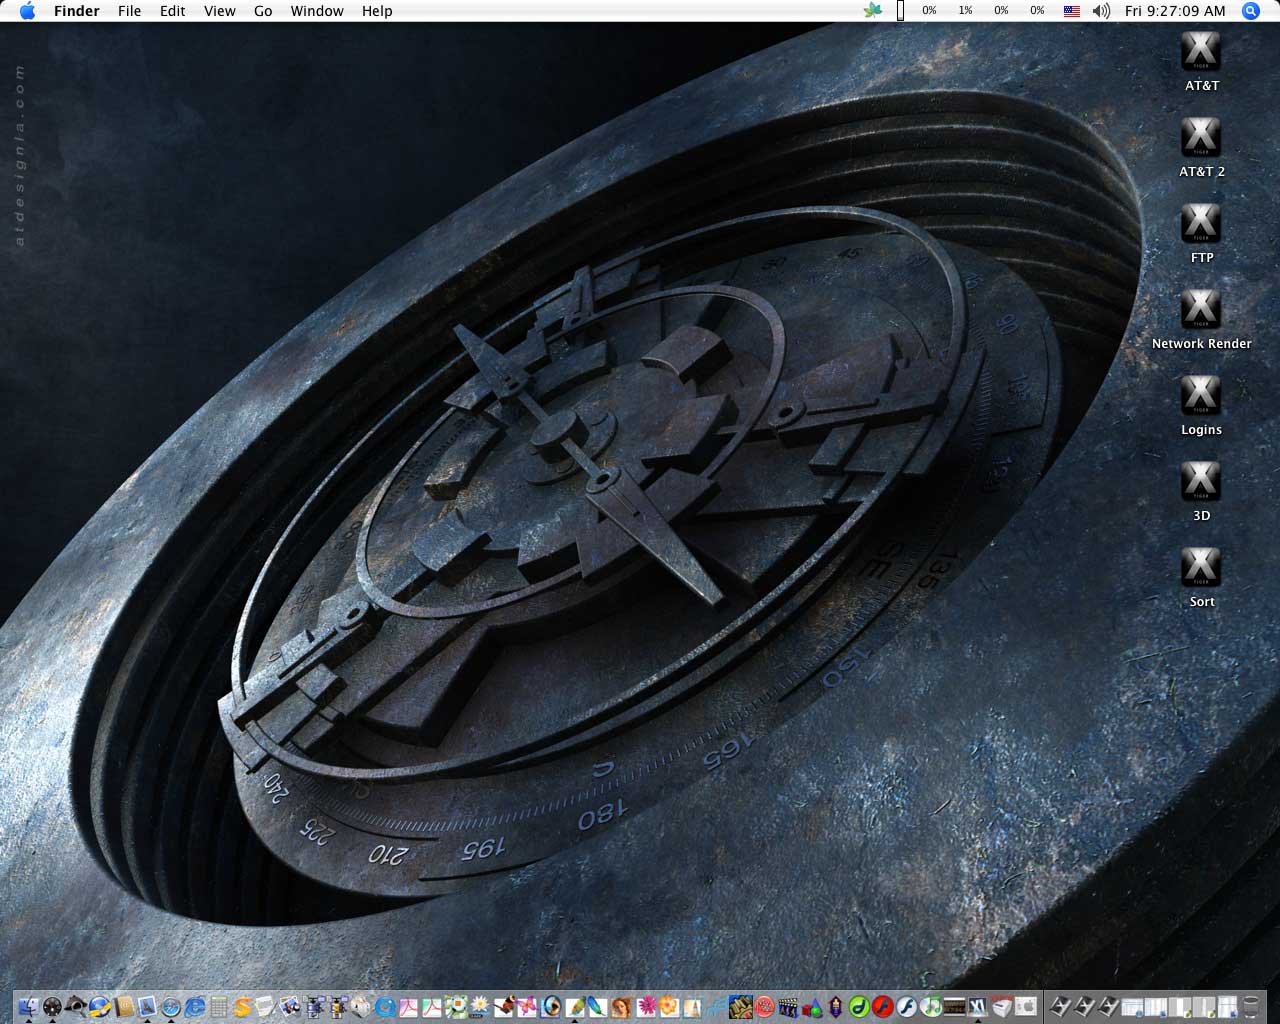
Task: Open white Flash Player icon in the Dock
Action: click(906, 1006)
